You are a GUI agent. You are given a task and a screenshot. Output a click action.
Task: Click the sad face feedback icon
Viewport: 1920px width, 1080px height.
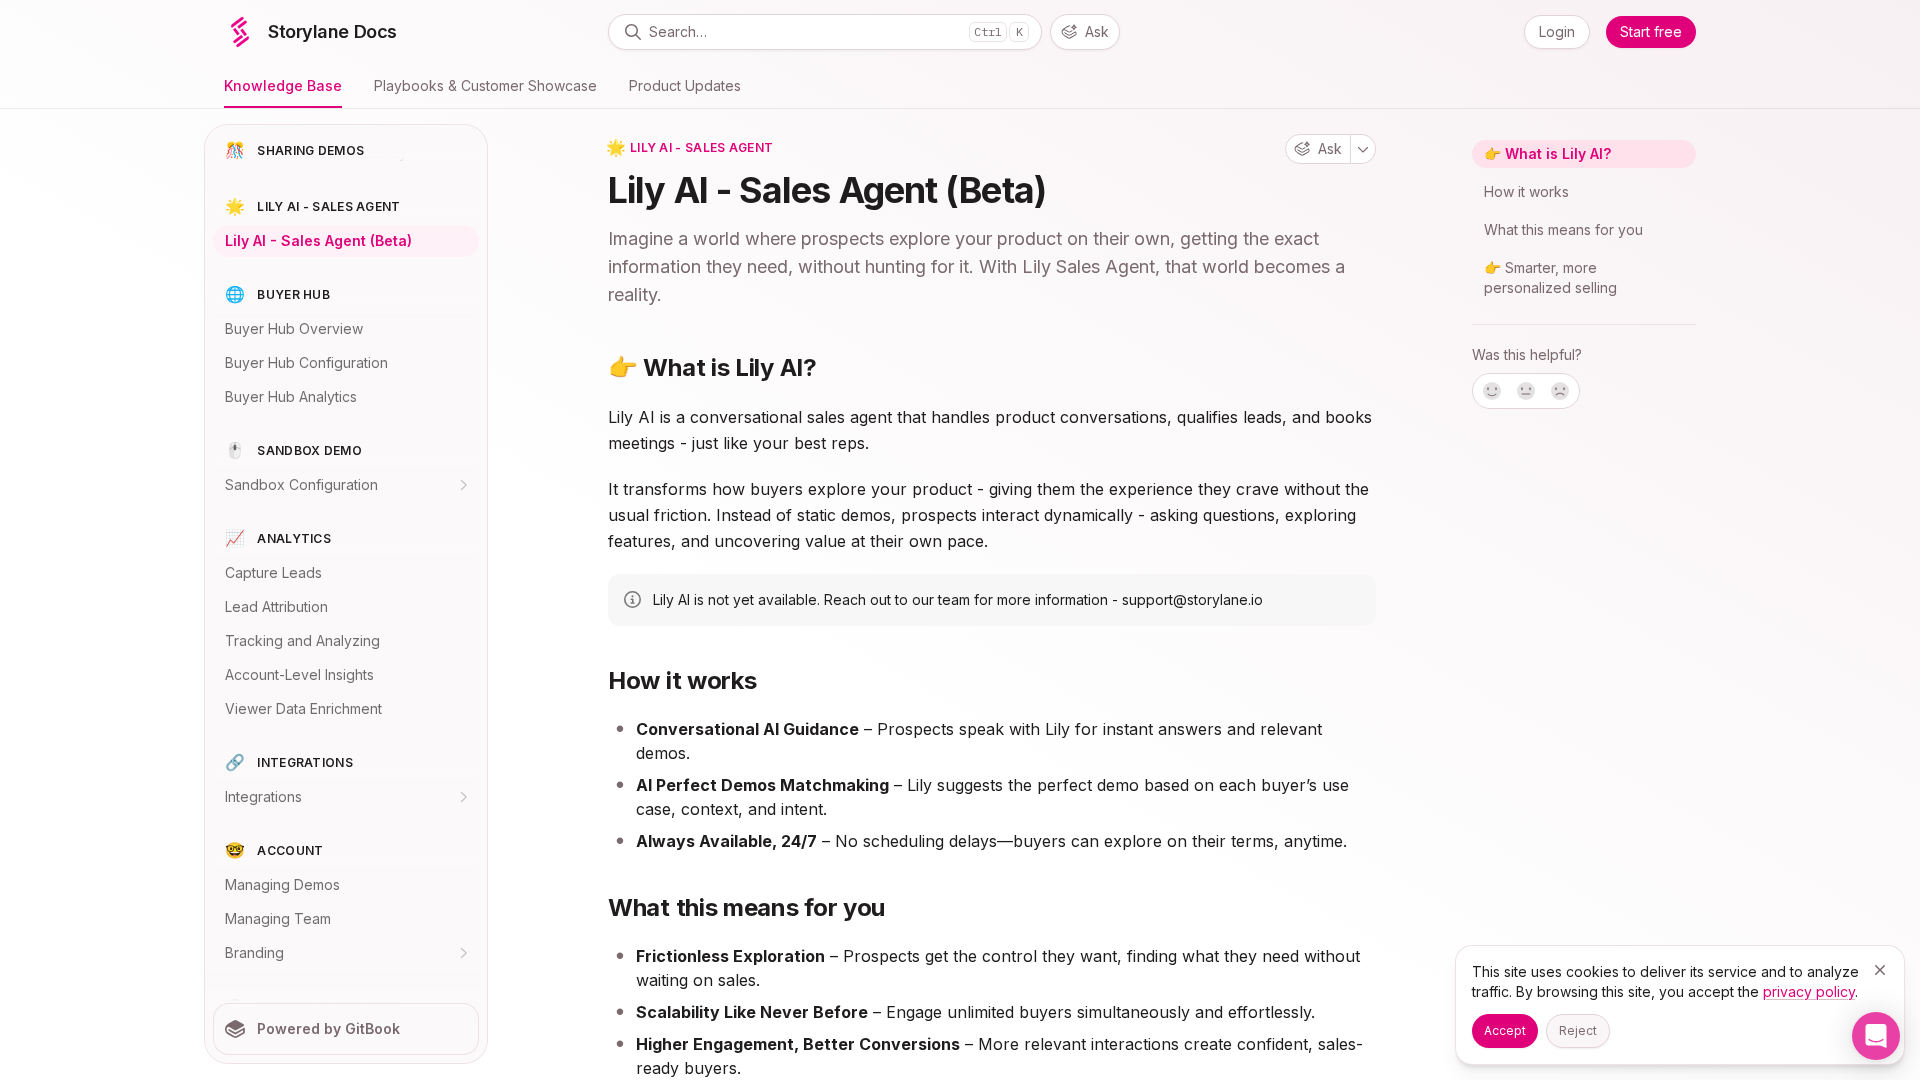(x=1560, y=391)
